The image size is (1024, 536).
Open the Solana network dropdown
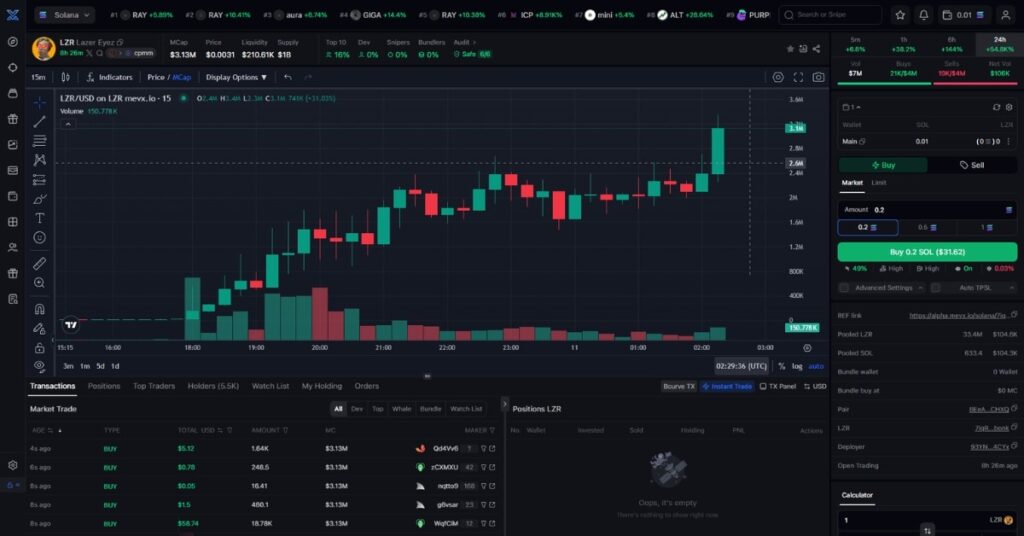(x=64, y=14)
